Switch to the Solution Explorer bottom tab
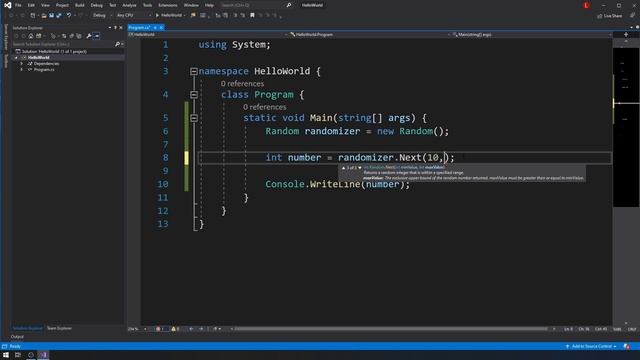Image resolution: width=640 pixels, height=360 pixels. tap(27, 328)
